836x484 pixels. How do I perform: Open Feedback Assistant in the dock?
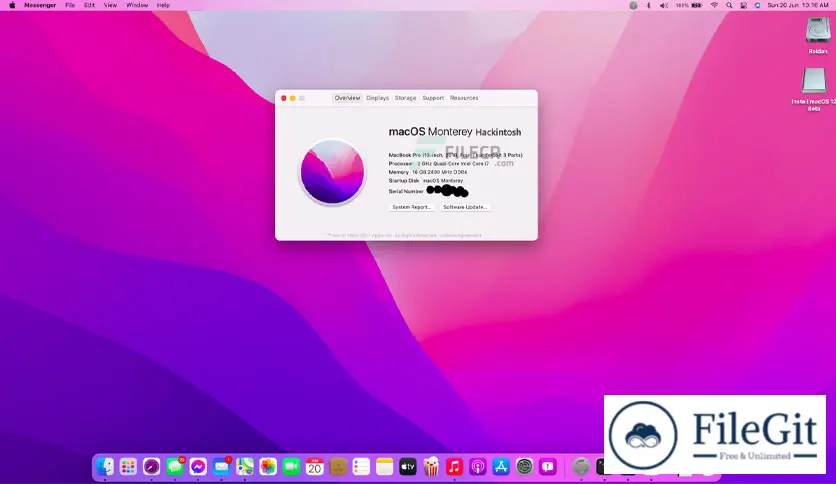click(548, 467)
